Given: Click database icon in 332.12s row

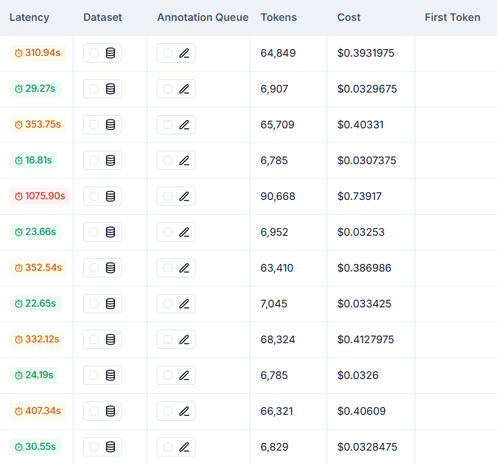Looking at the screenshot, I should (110, 339).
